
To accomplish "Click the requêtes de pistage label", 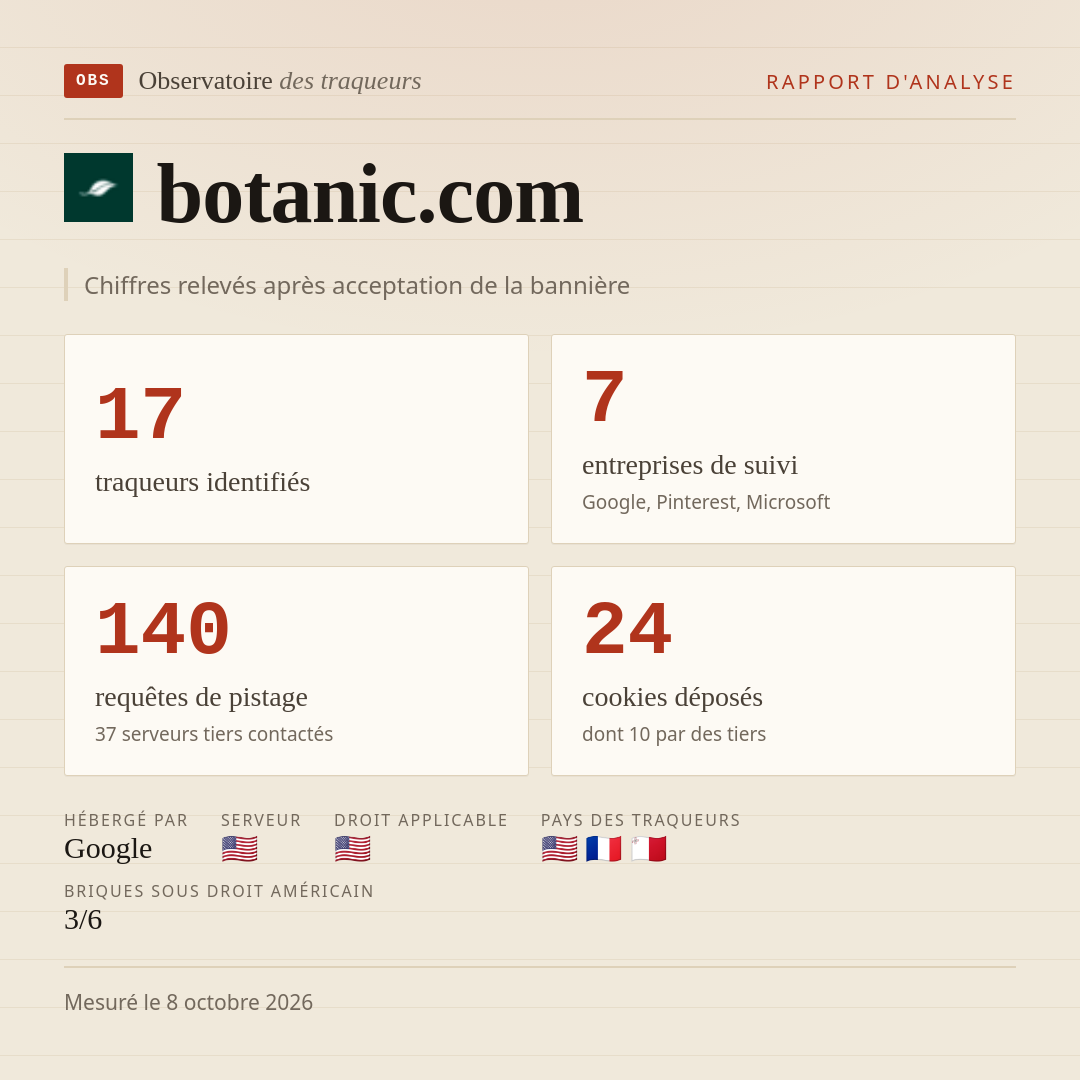I will tap(201, 697).
